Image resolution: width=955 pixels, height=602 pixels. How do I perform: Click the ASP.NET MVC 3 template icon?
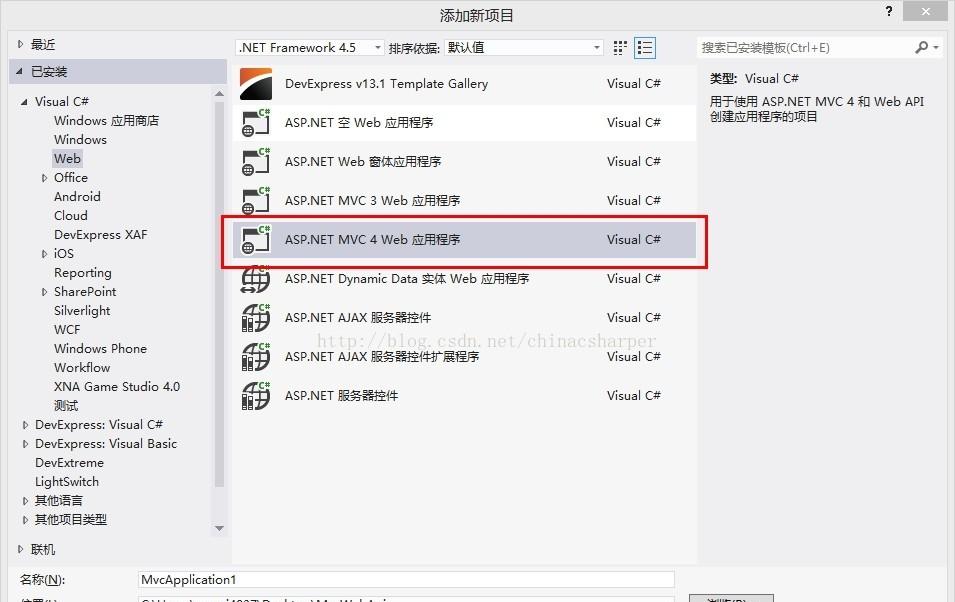(256, 200)
